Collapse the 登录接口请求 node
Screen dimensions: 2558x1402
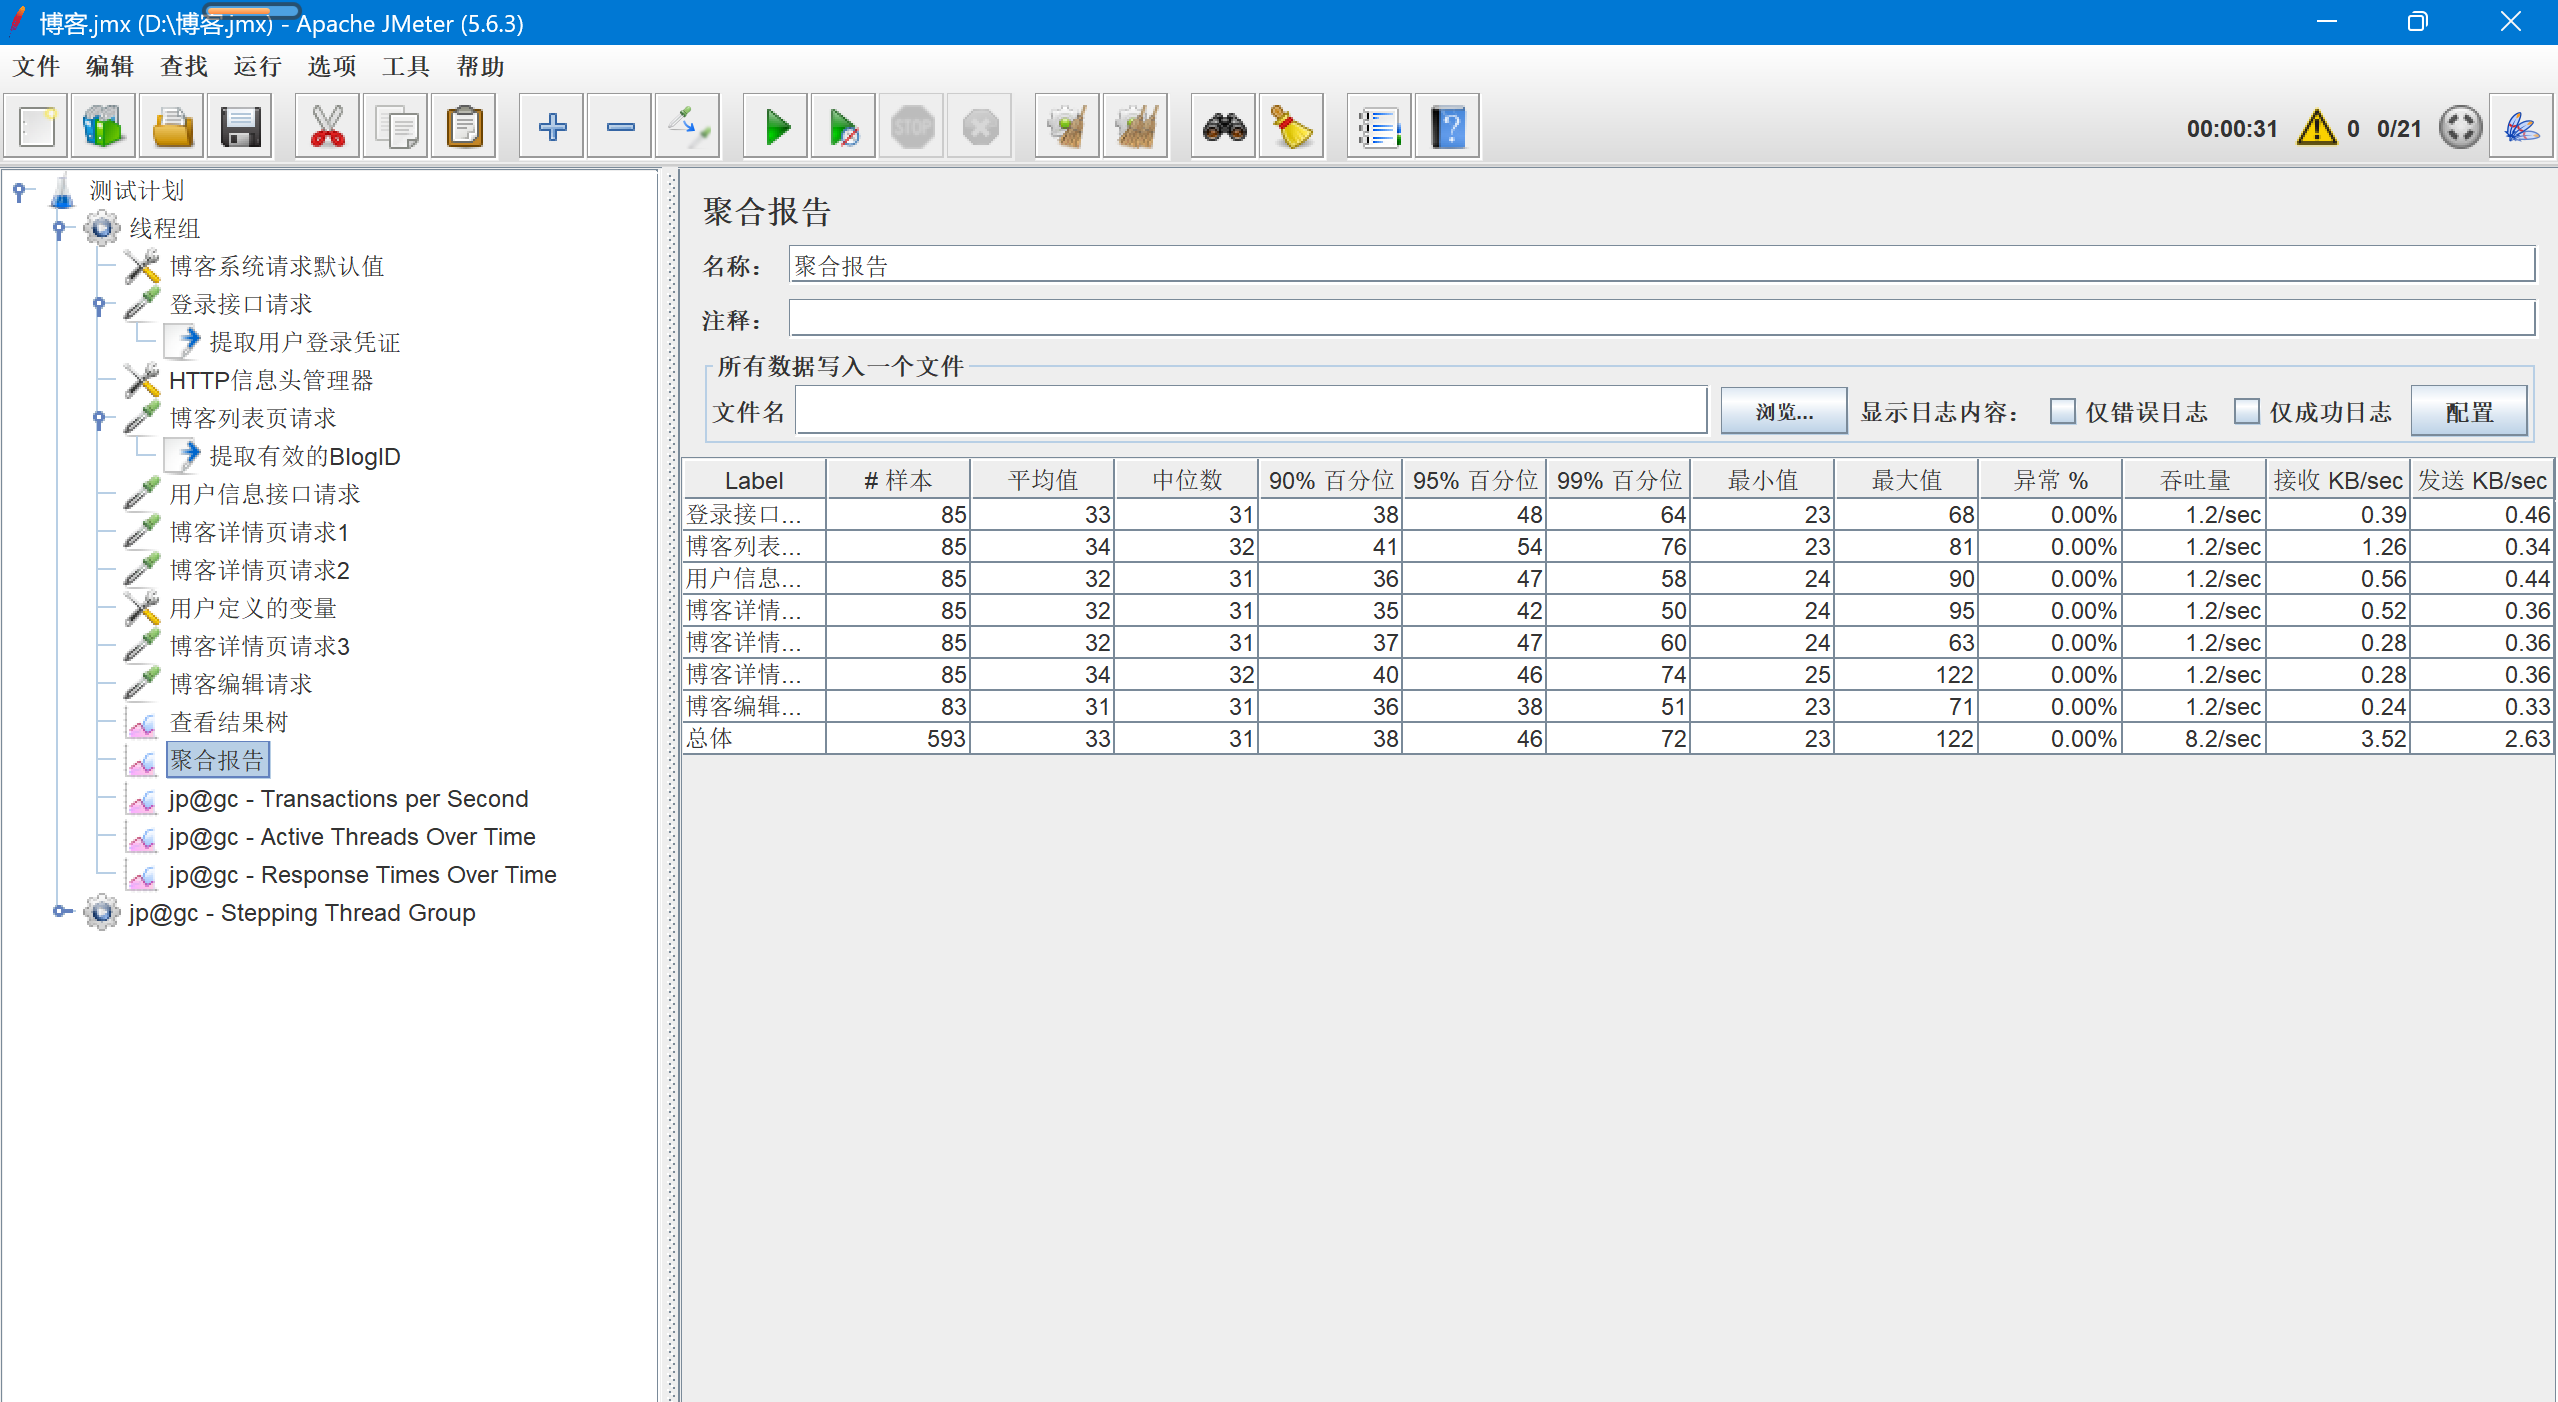point(99,305)
